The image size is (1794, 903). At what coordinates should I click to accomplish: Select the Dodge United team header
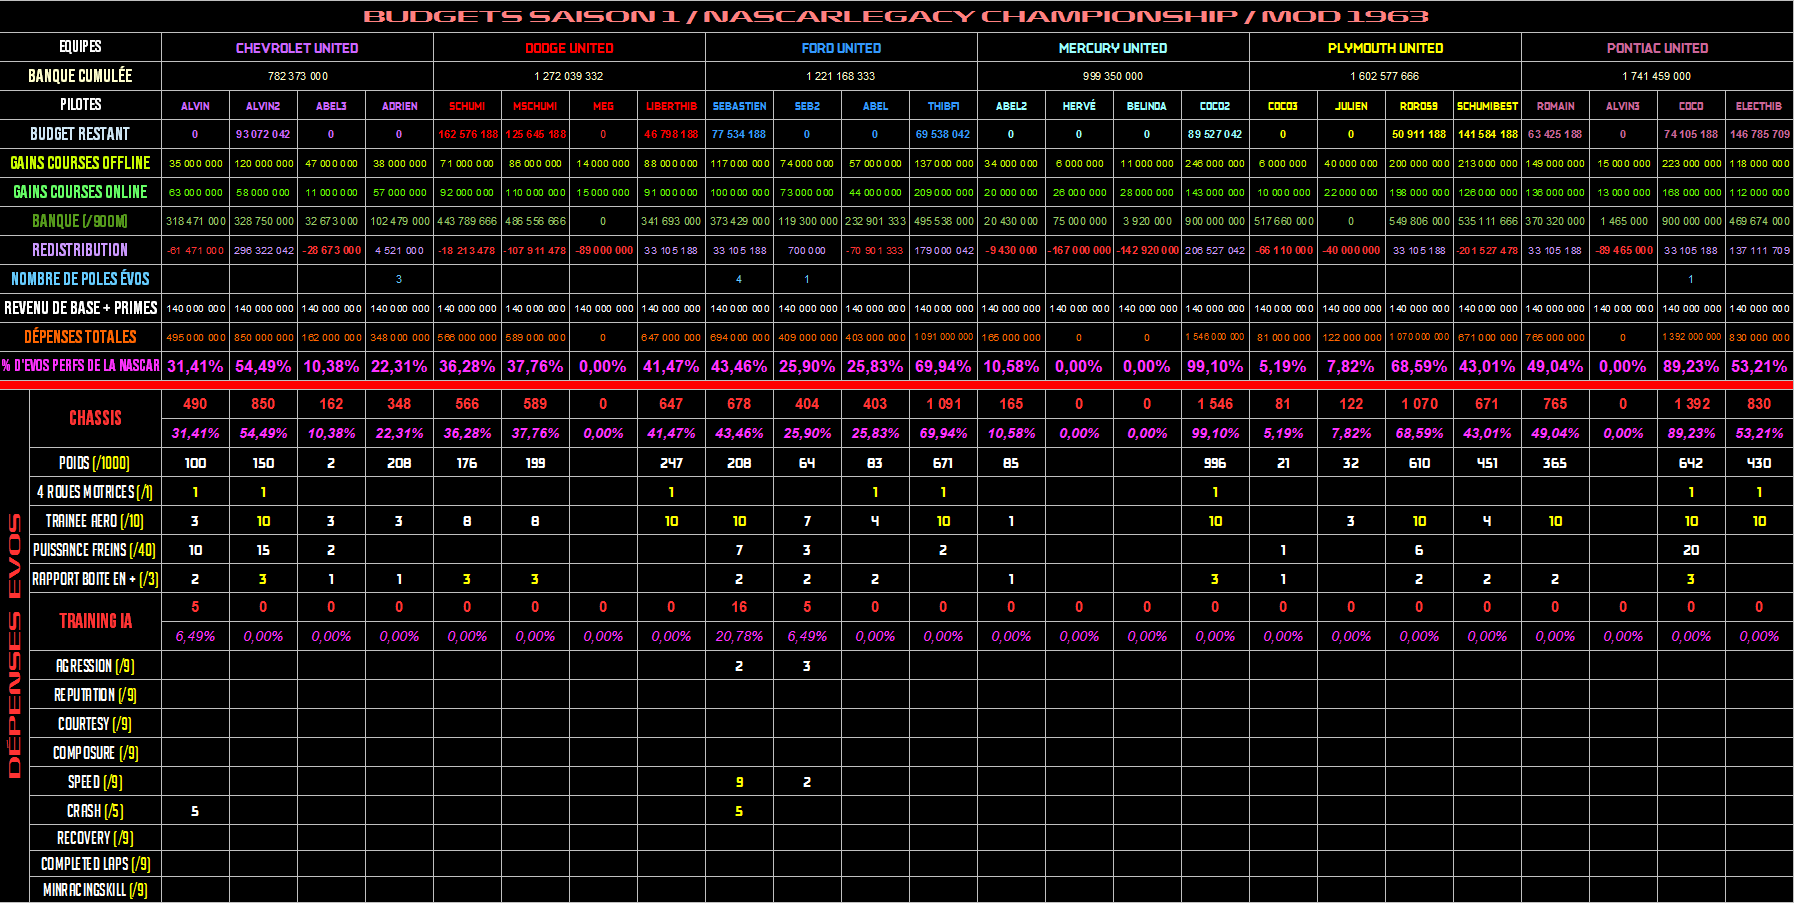[569, 48]
